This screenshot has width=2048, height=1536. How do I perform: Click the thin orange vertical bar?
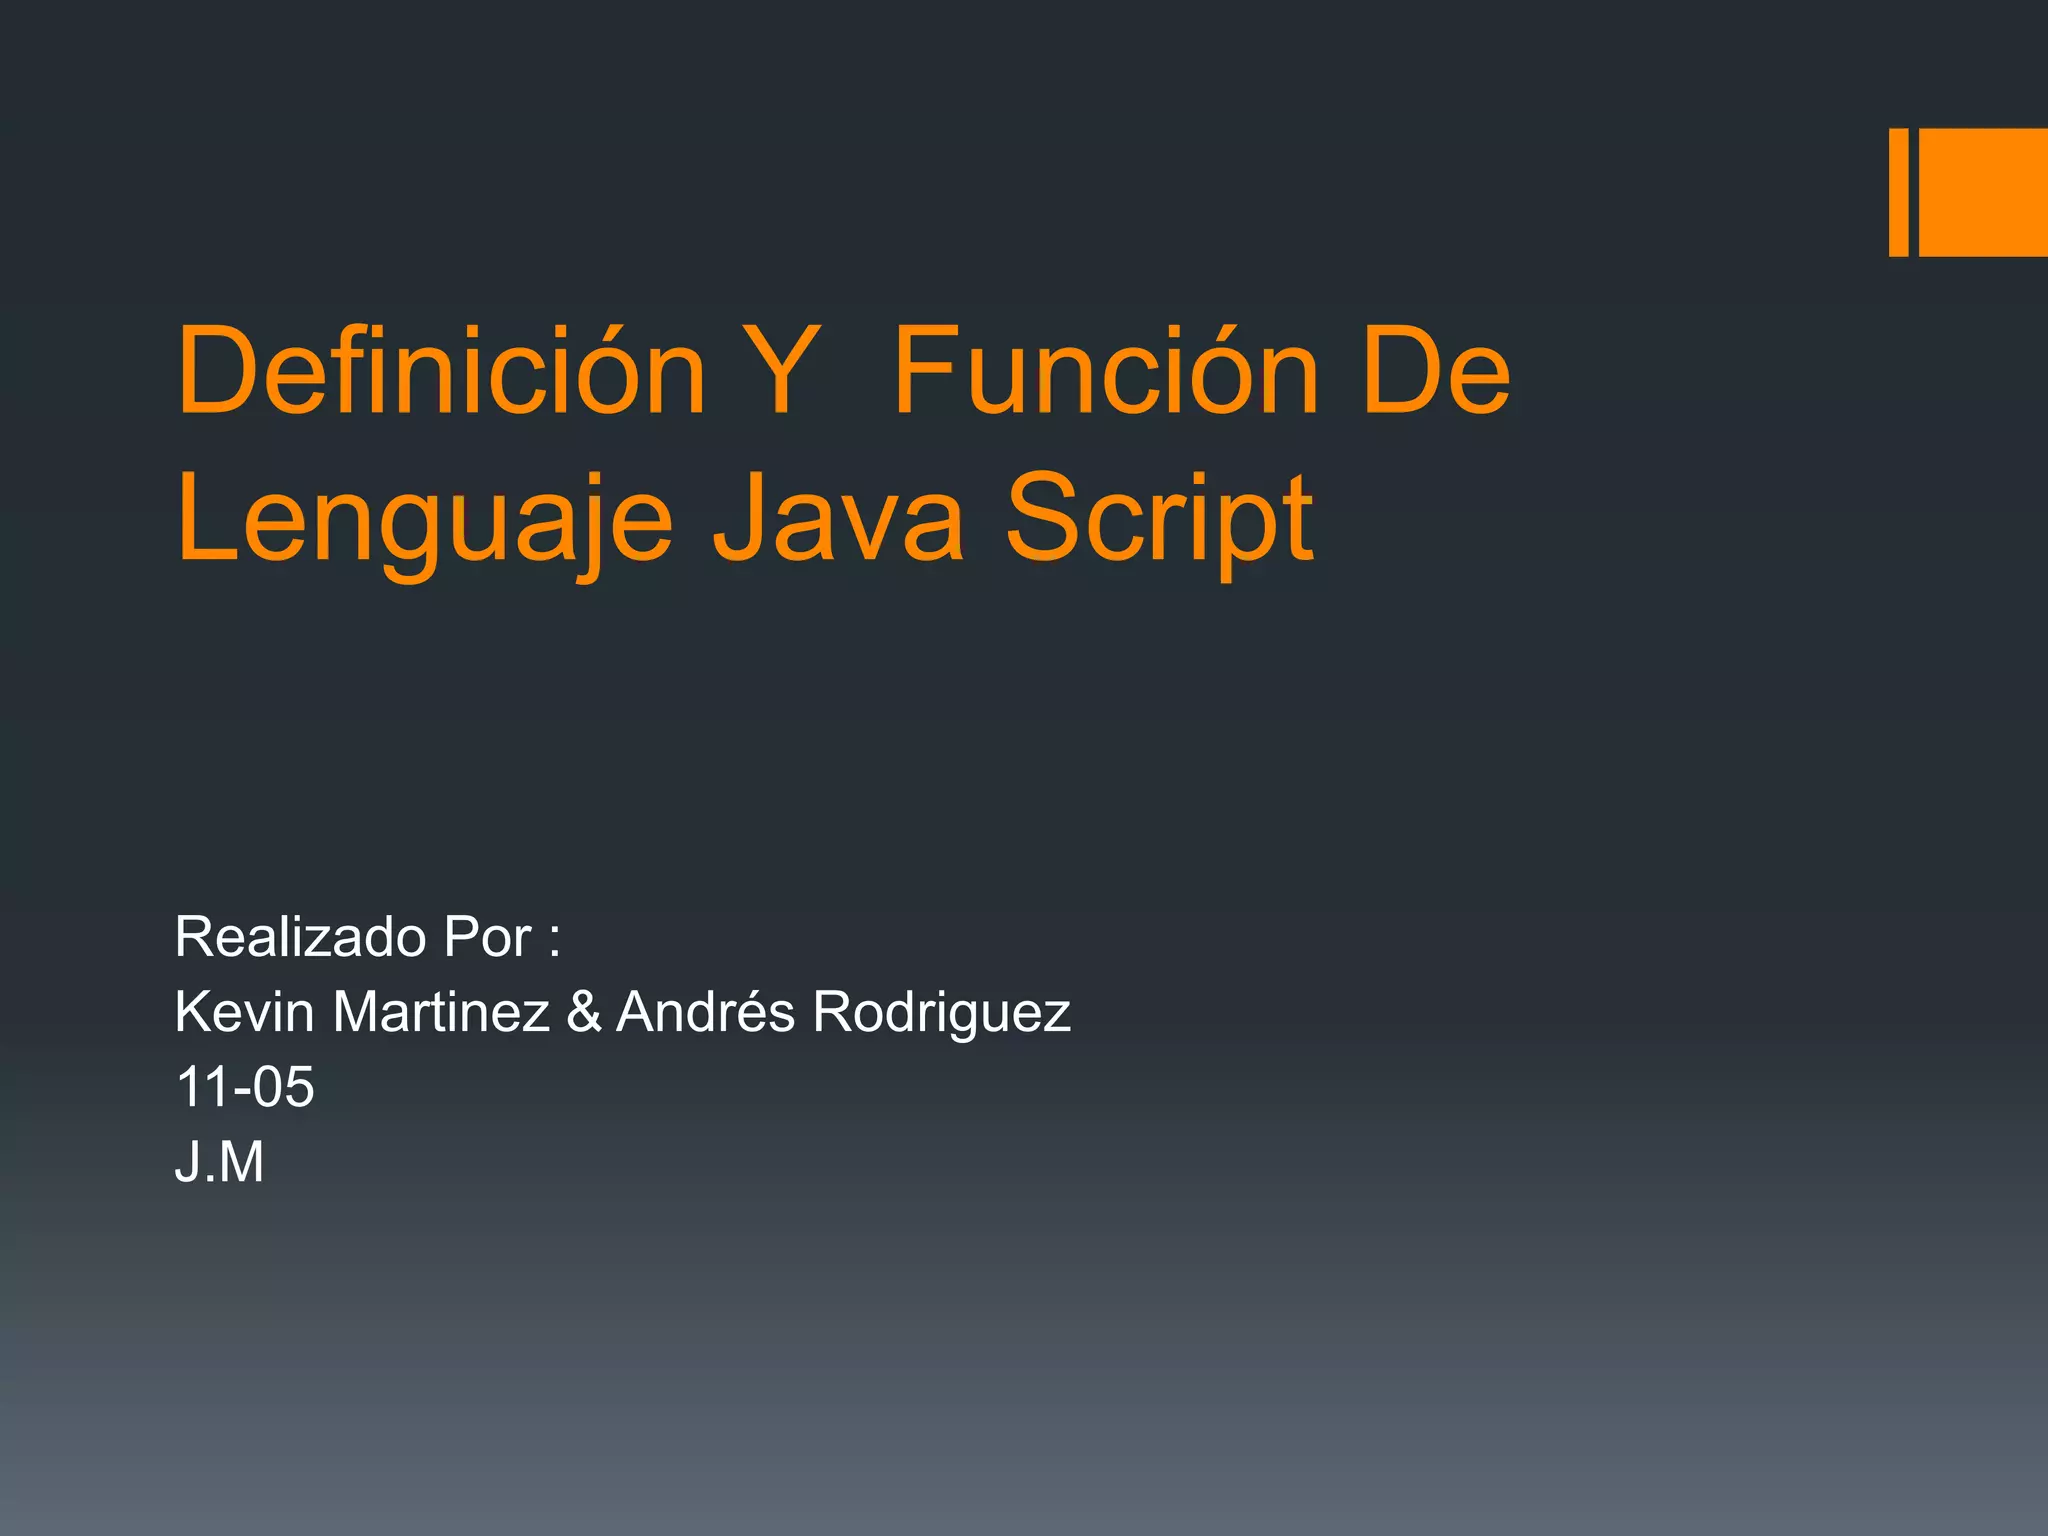point(1898,192)
